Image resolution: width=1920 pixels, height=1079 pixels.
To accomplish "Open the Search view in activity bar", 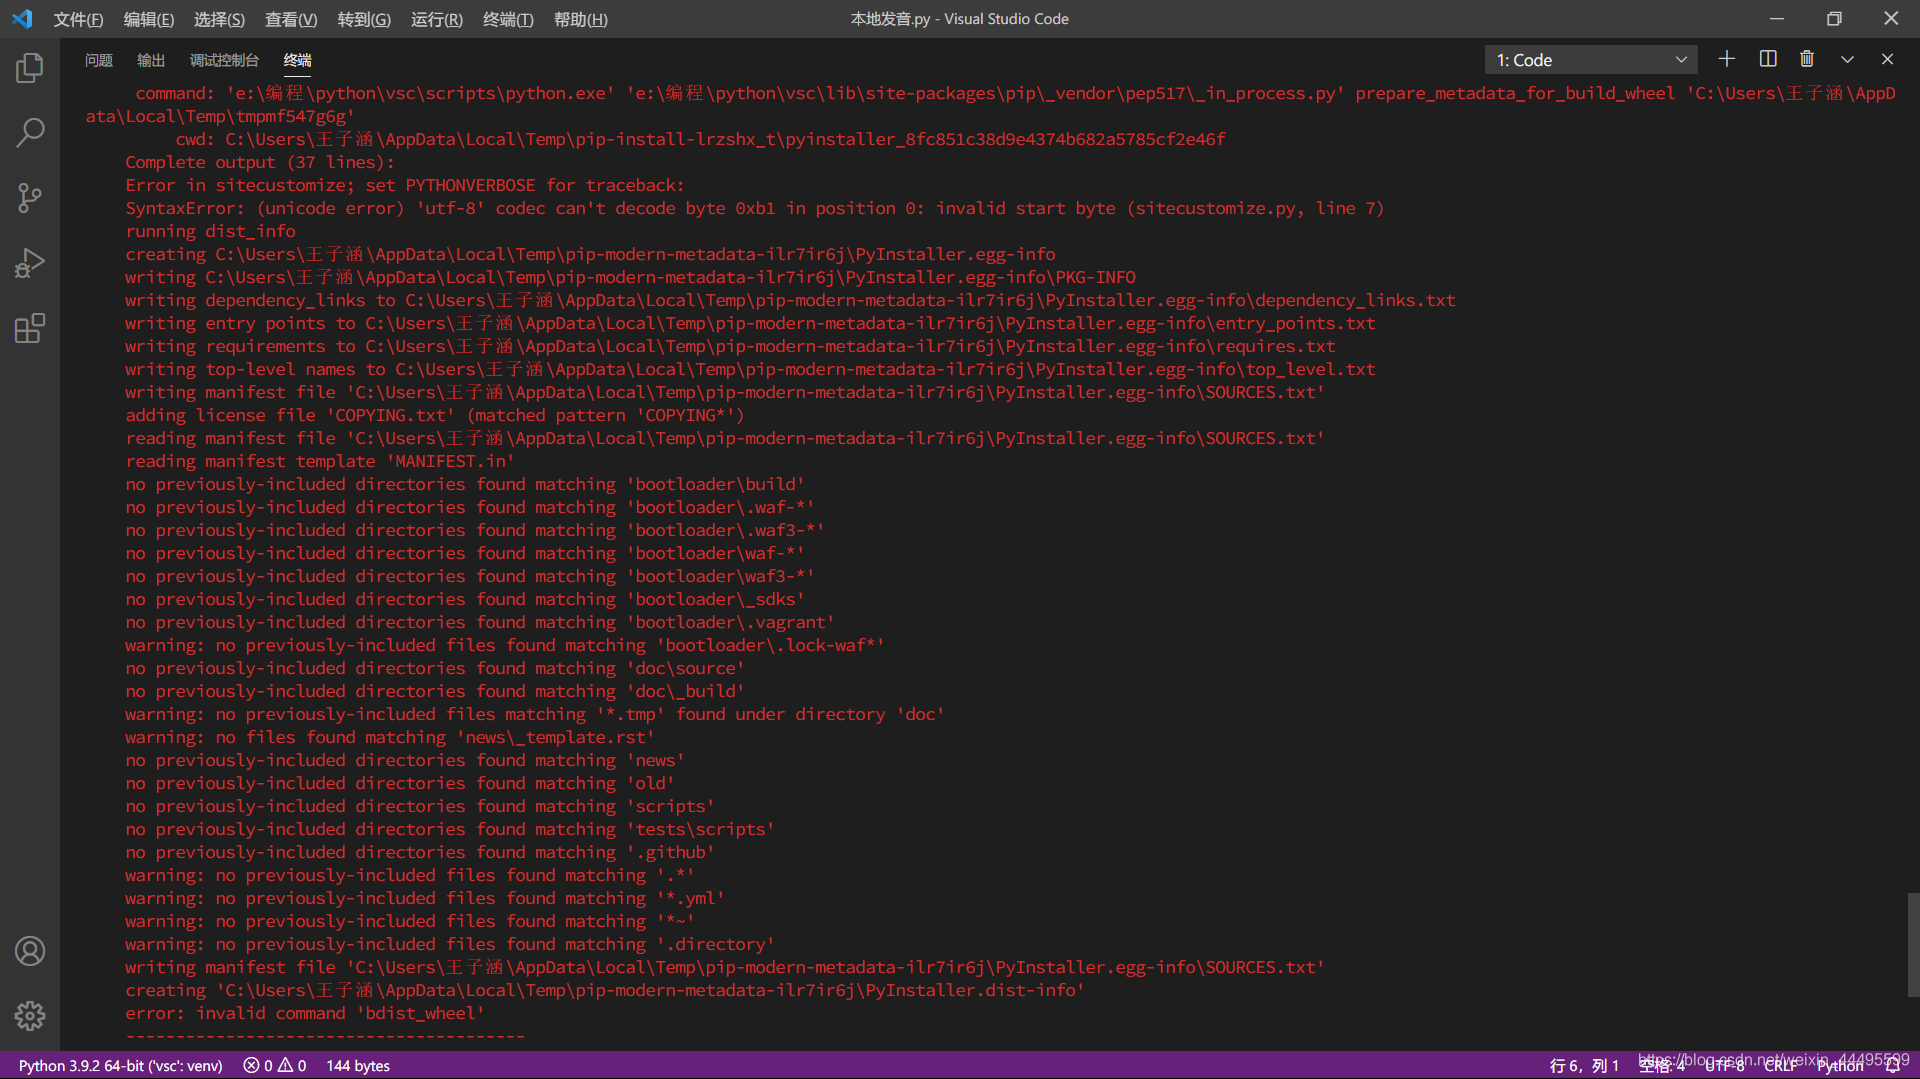I will [30, 132].
